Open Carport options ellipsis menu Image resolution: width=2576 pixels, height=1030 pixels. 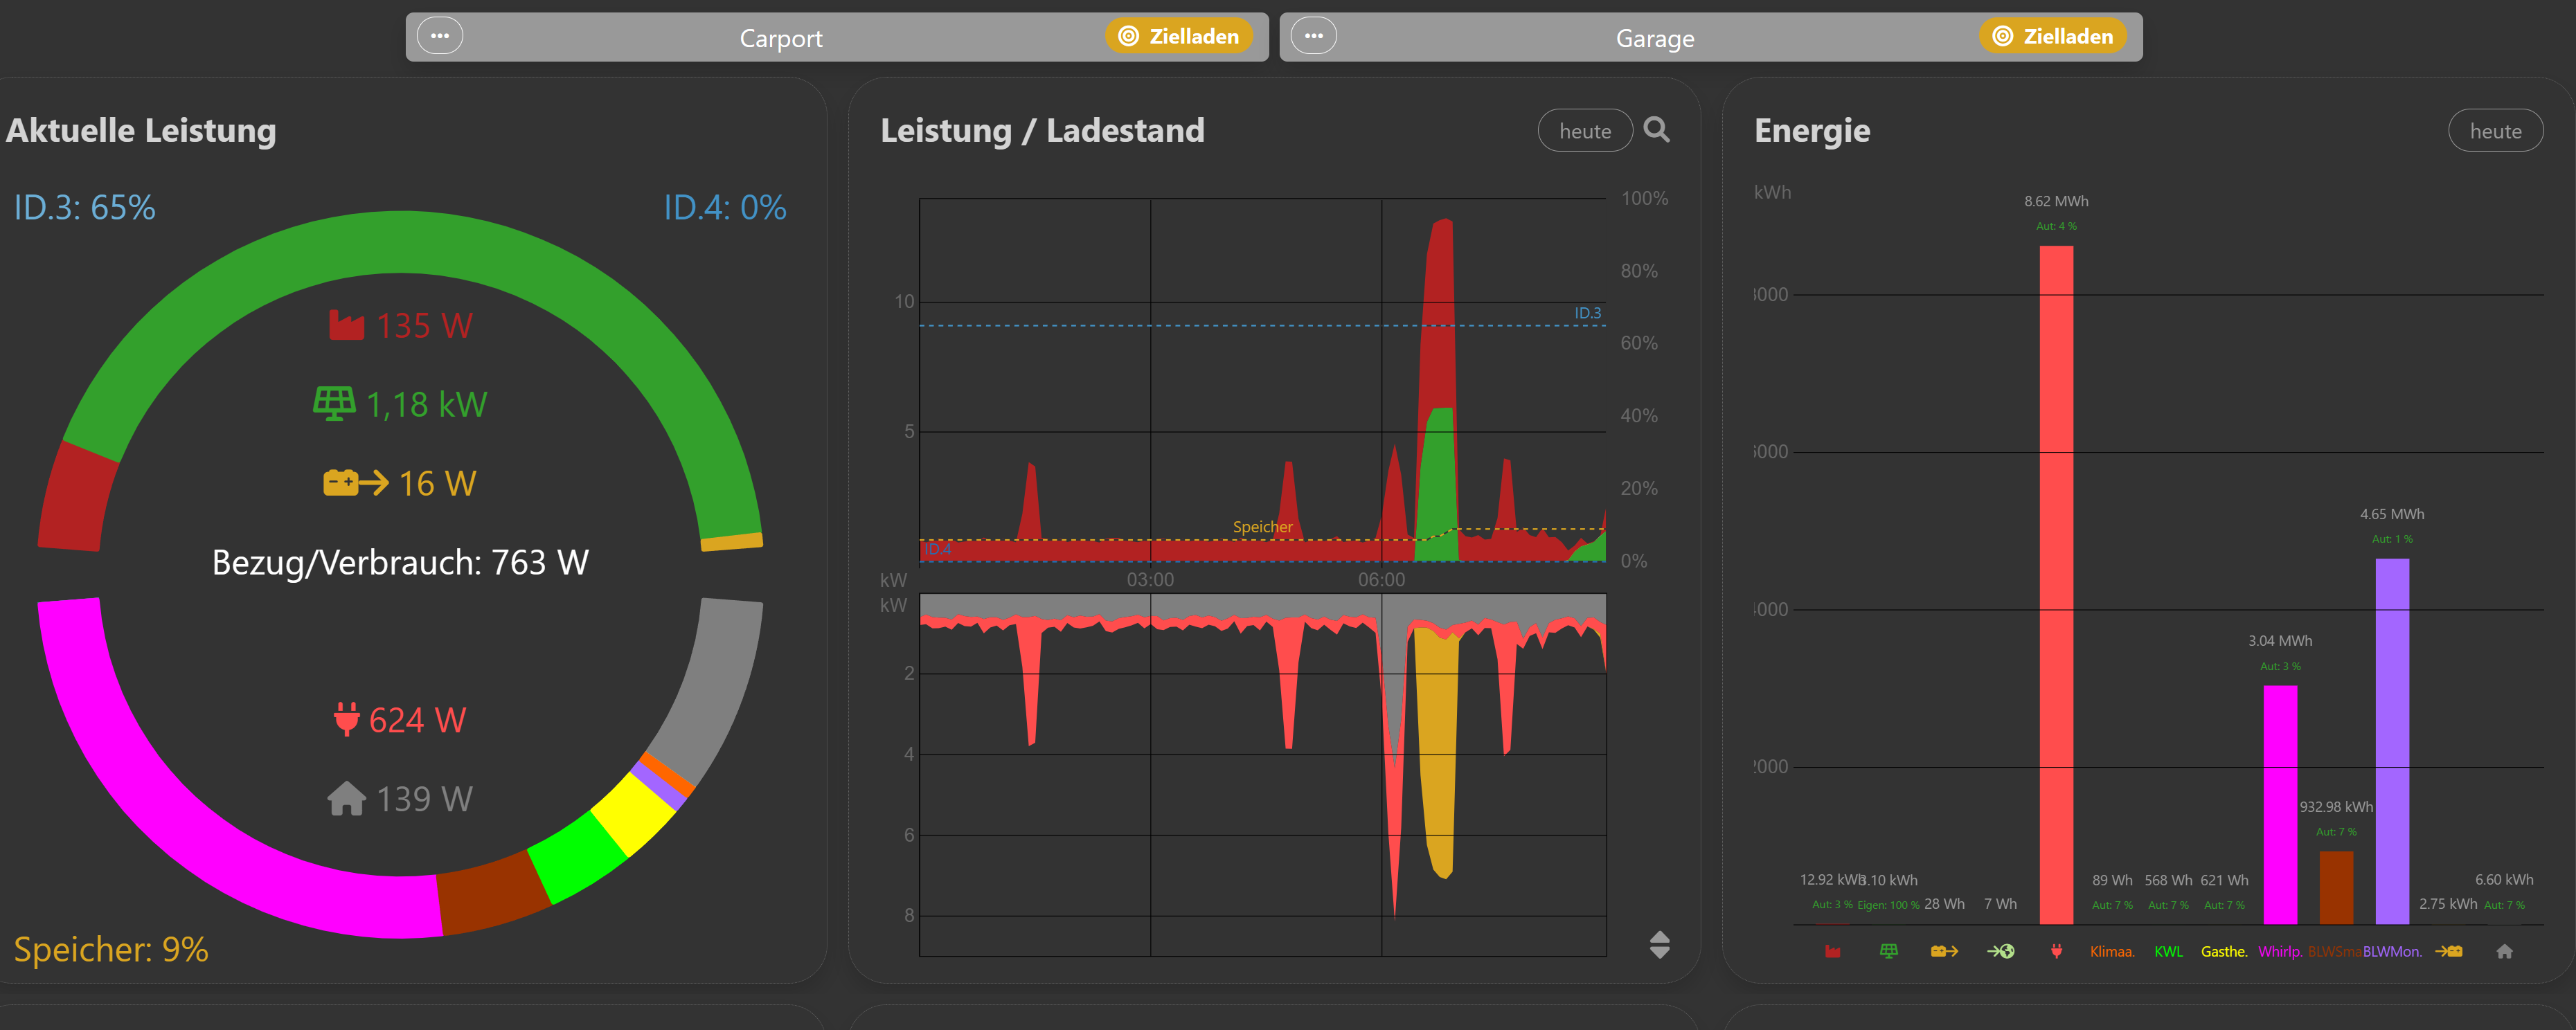(439, 37)
